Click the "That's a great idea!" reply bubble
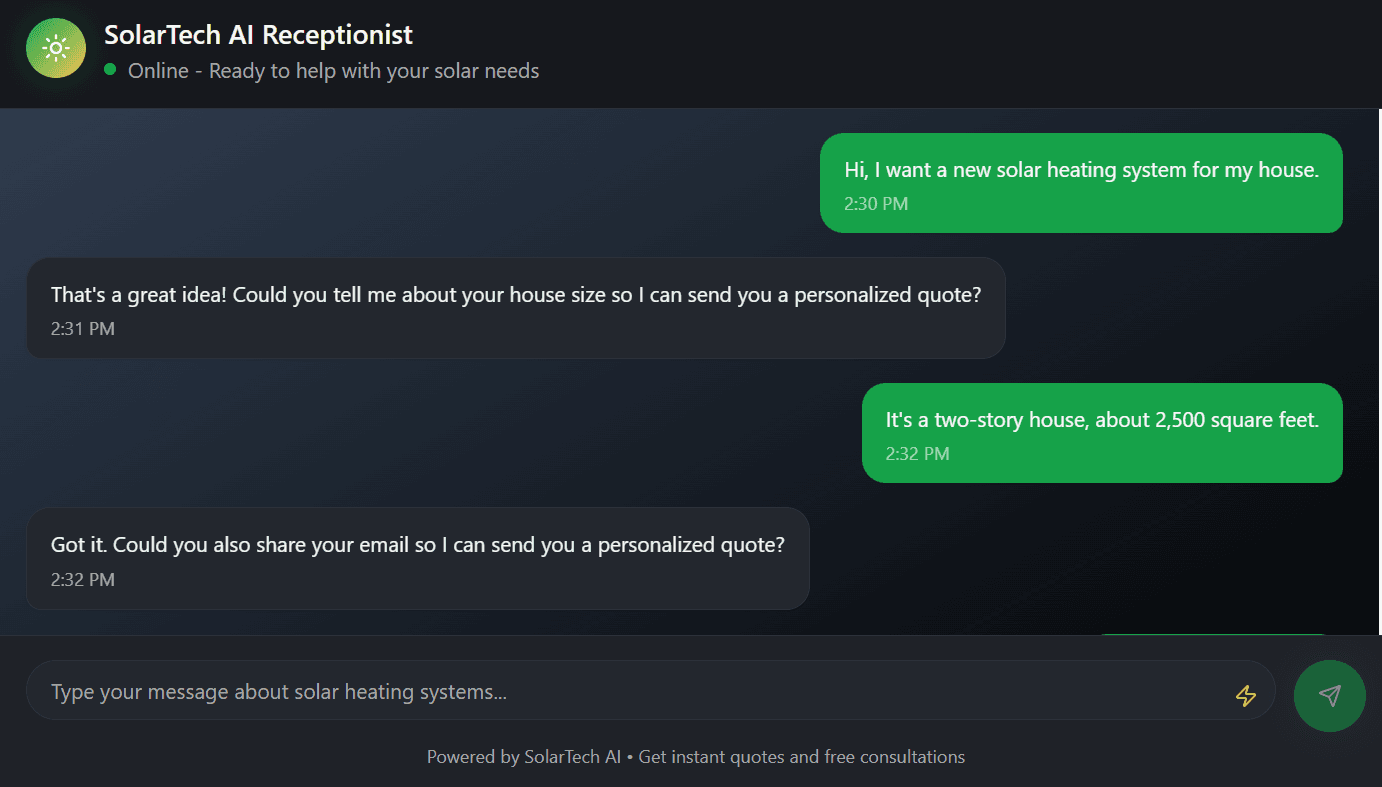The width and height of the screenshot is (1382, 787). pyautogui.click(x=515, y=296)
